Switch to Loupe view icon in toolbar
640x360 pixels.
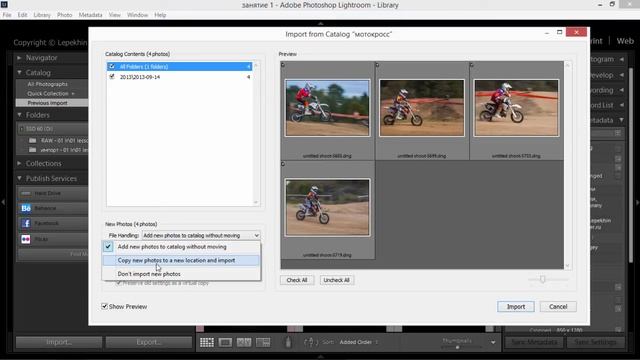(x=225, y=342)
